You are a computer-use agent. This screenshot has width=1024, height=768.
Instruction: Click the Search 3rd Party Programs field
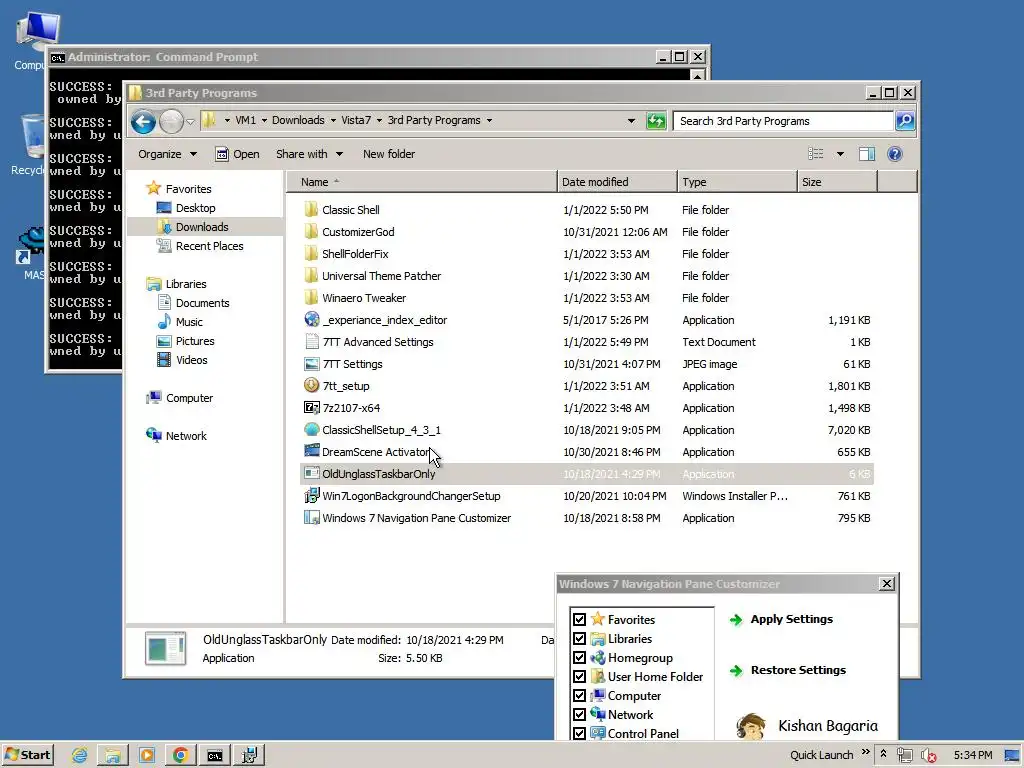(x=782, y=121)
